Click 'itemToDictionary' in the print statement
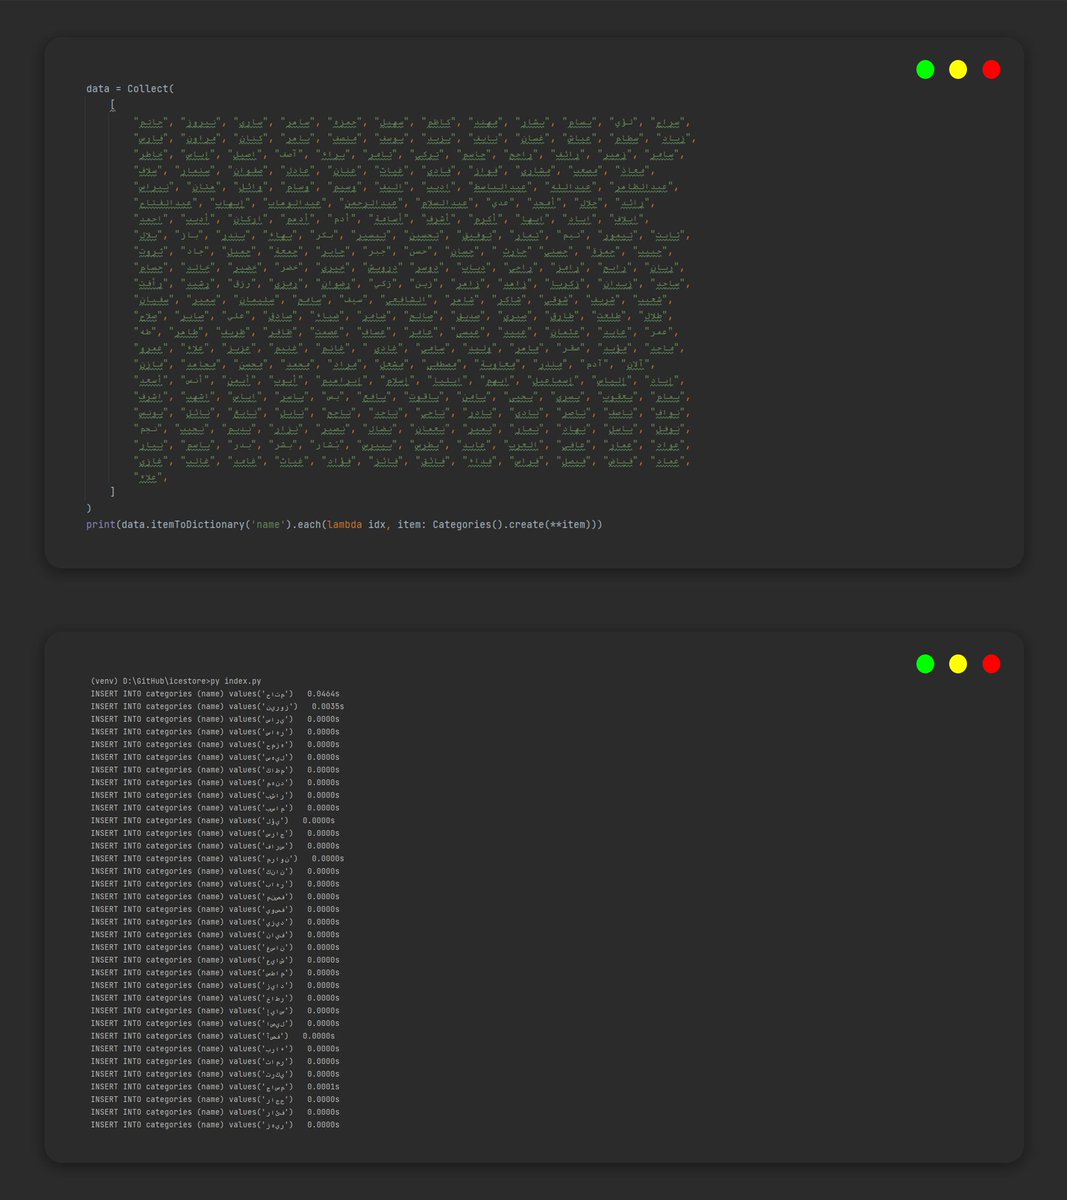 tap(197, 524)
